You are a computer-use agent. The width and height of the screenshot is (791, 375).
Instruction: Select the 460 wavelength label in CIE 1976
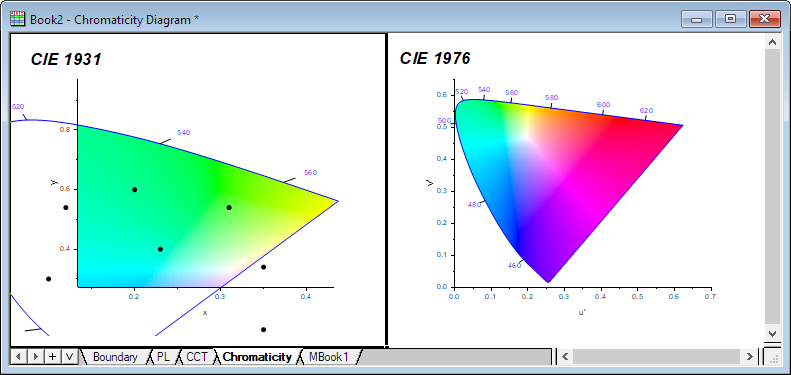click(x=515, y=265)
